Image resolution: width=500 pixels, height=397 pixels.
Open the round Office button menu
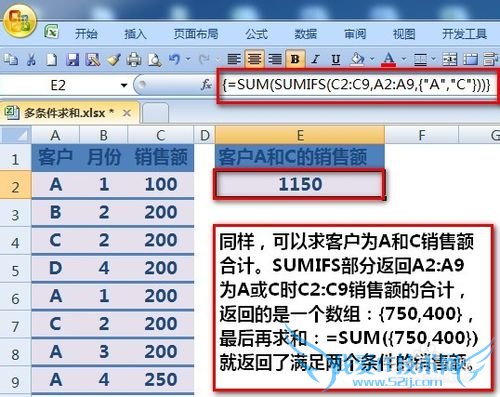[20, 22]
